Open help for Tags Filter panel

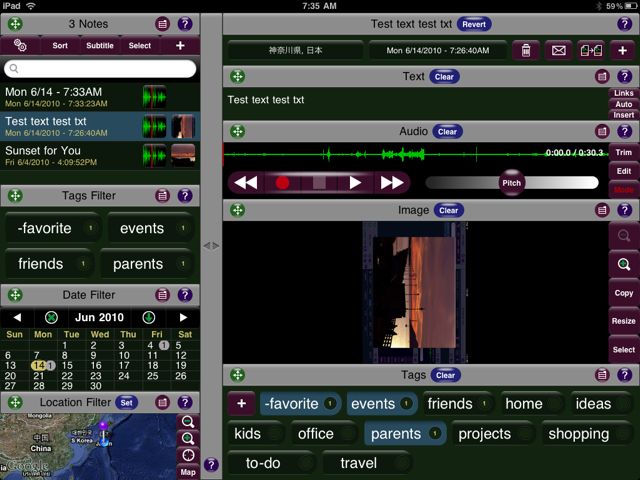185,196
